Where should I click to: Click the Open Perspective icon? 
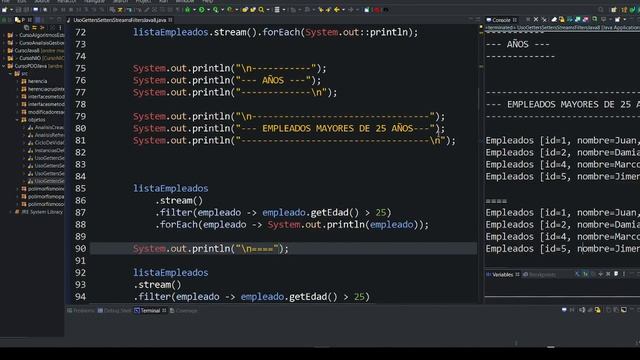613,10
